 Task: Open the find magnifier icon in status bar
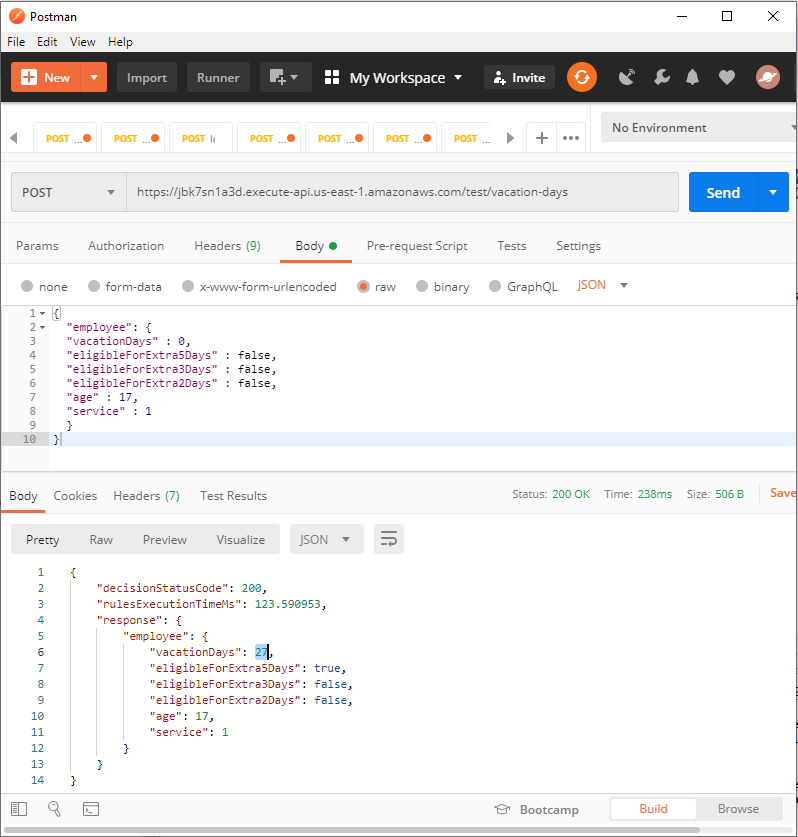click(x=54, y=808)
